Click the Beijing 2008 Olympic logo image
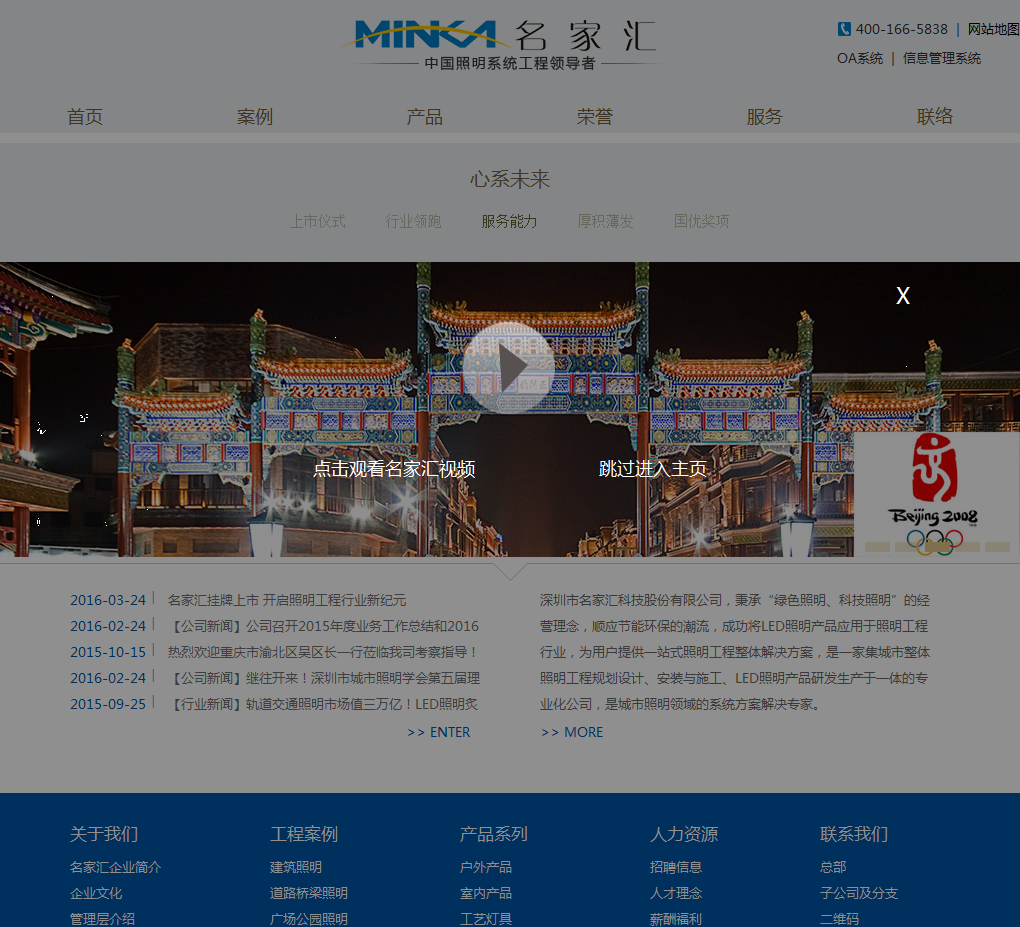This screenshot has width=1020, height=927. (936, 494)
